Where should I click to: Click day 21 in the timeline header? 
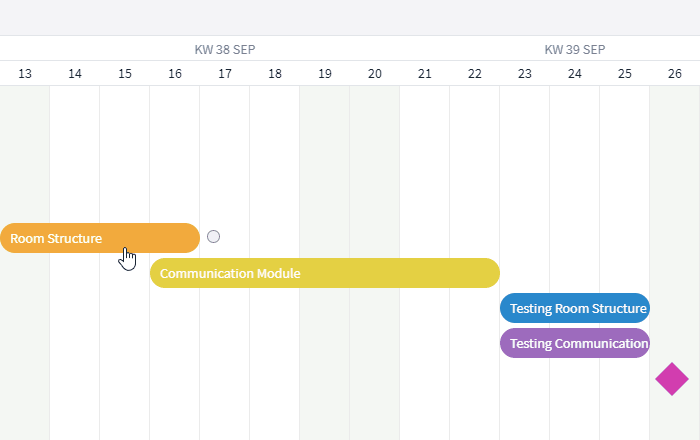pyautogui.click(x=425, y=74)
